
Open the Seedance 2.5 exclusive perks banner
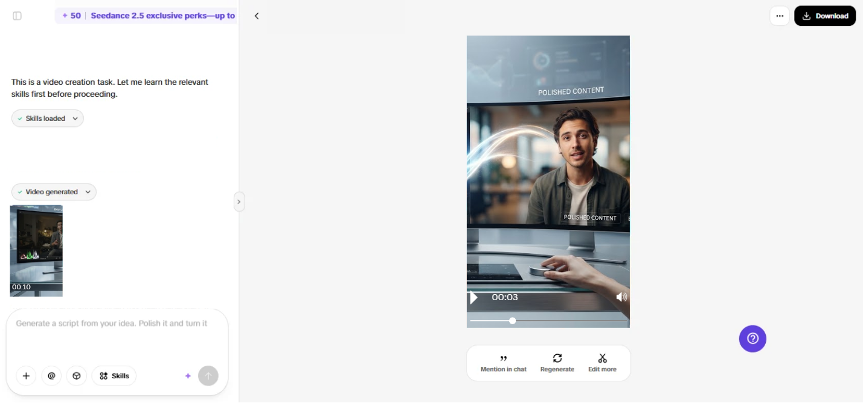coord(146,16)
